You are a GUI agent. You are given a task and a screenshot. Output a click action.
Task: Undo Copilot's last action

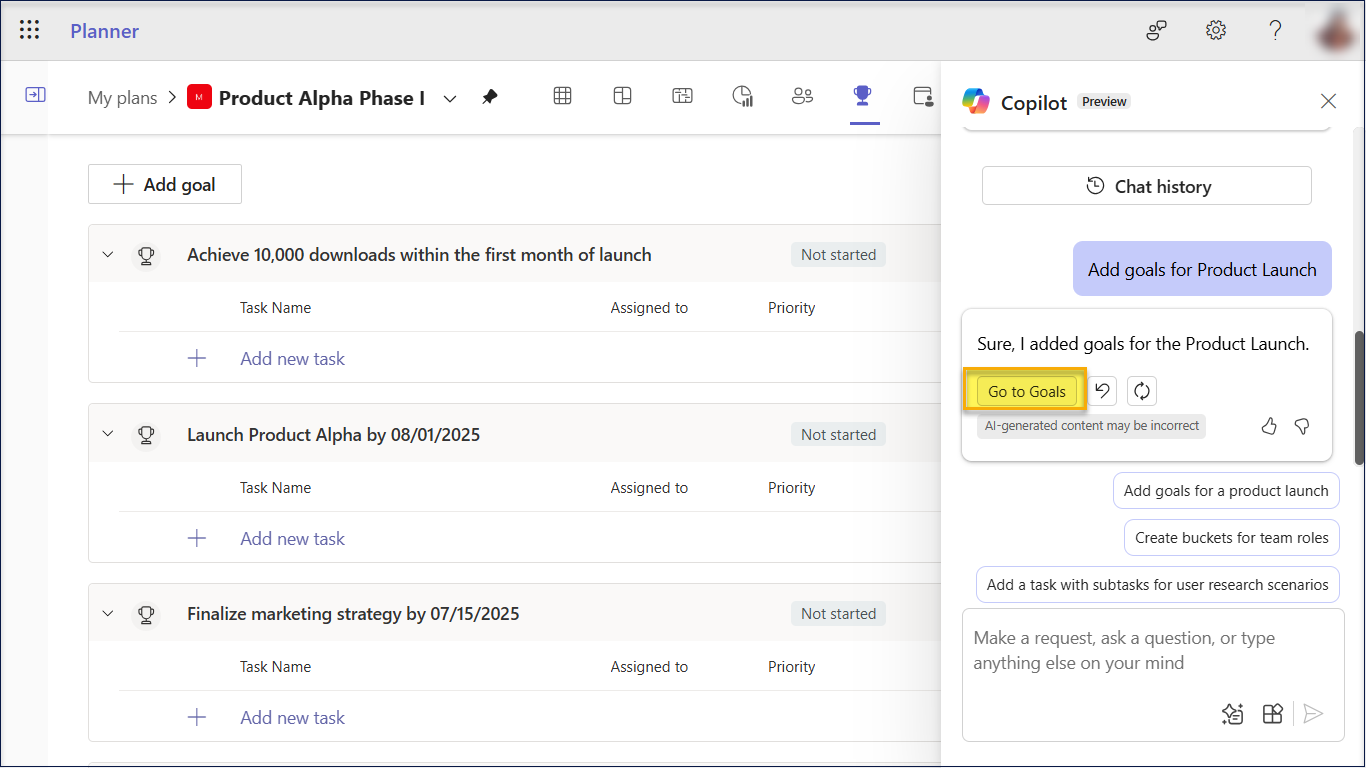pyautogui.click(x=1102, y=391)
